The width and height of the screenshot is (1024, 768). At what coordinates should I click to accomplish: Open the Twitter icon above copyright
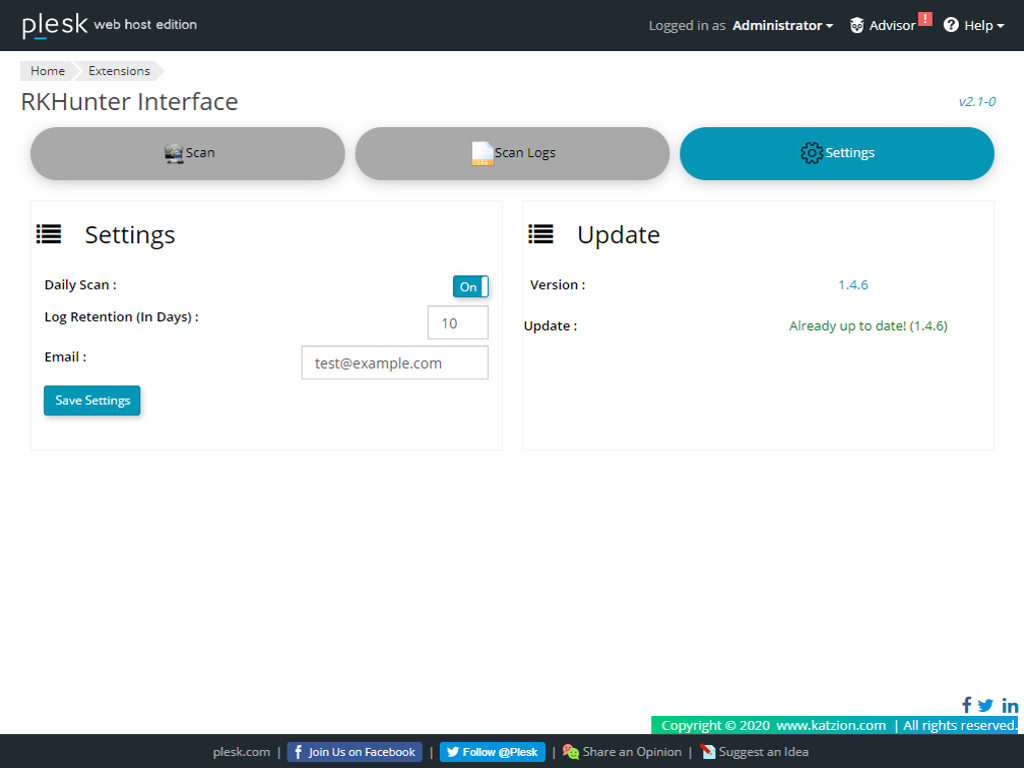tap(985, 705)
